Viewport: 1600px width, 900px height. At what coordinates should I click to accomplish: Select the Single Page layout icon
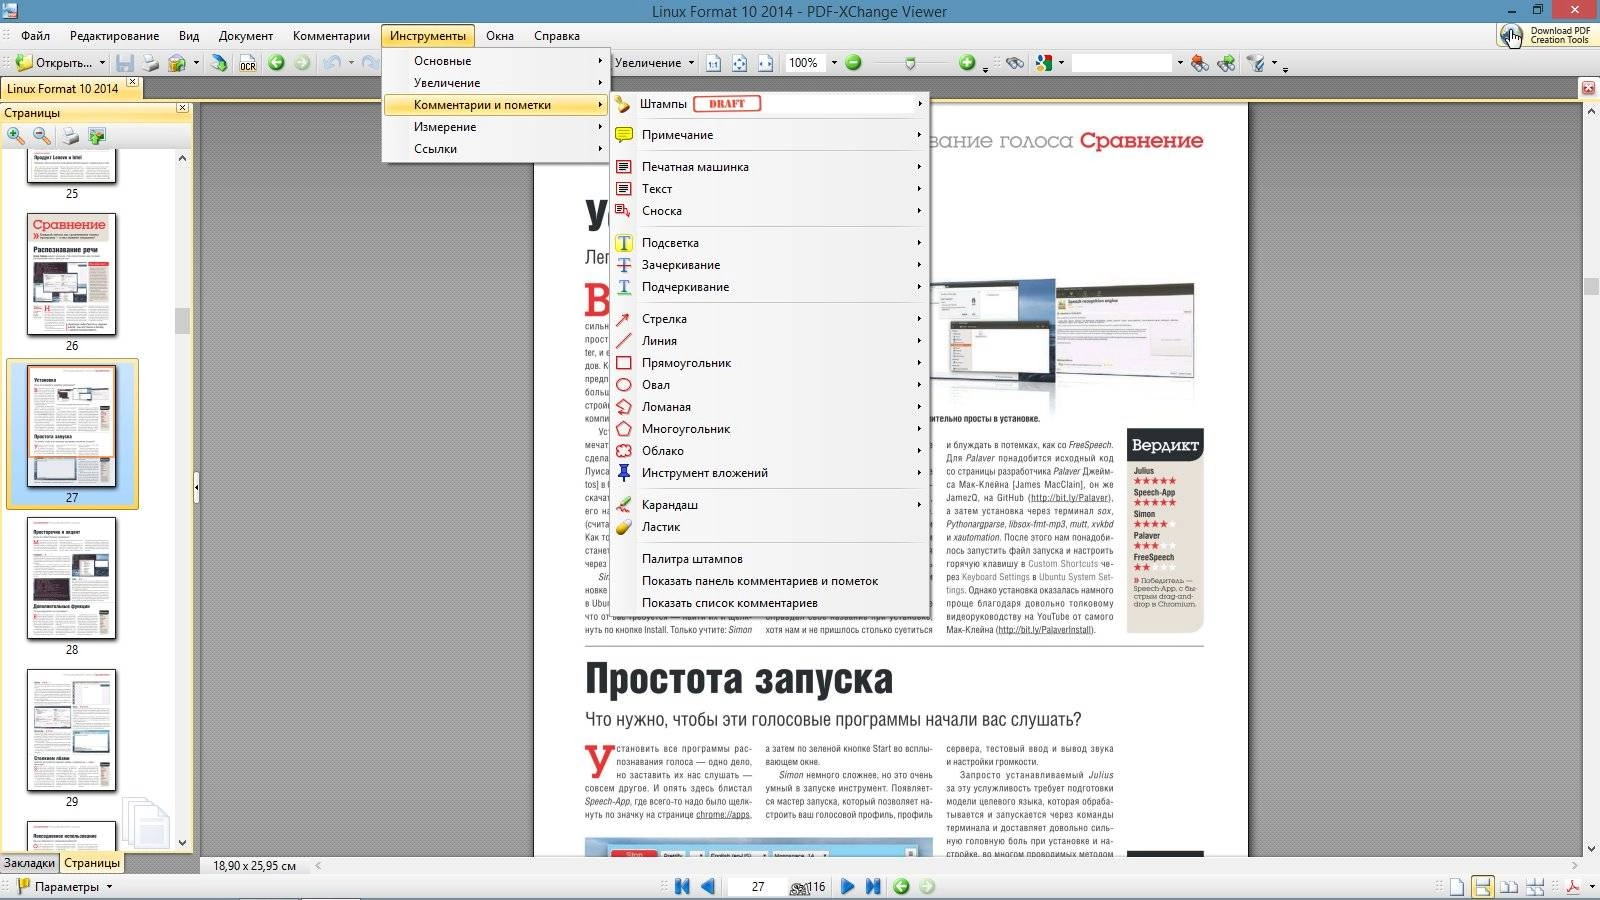click(x=1457, y=887)
